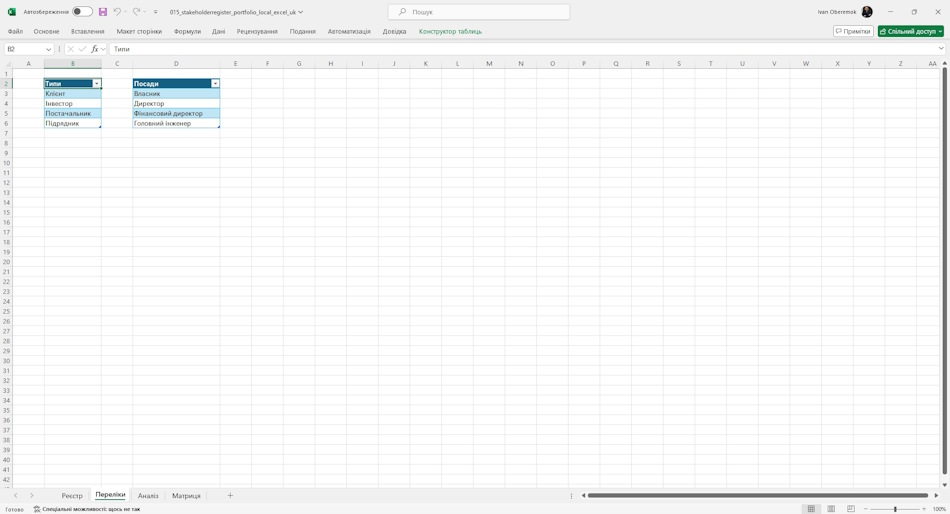The image size is (950, 514).
Task: Expand the Name Box dropdown
Action: point(48,49)
